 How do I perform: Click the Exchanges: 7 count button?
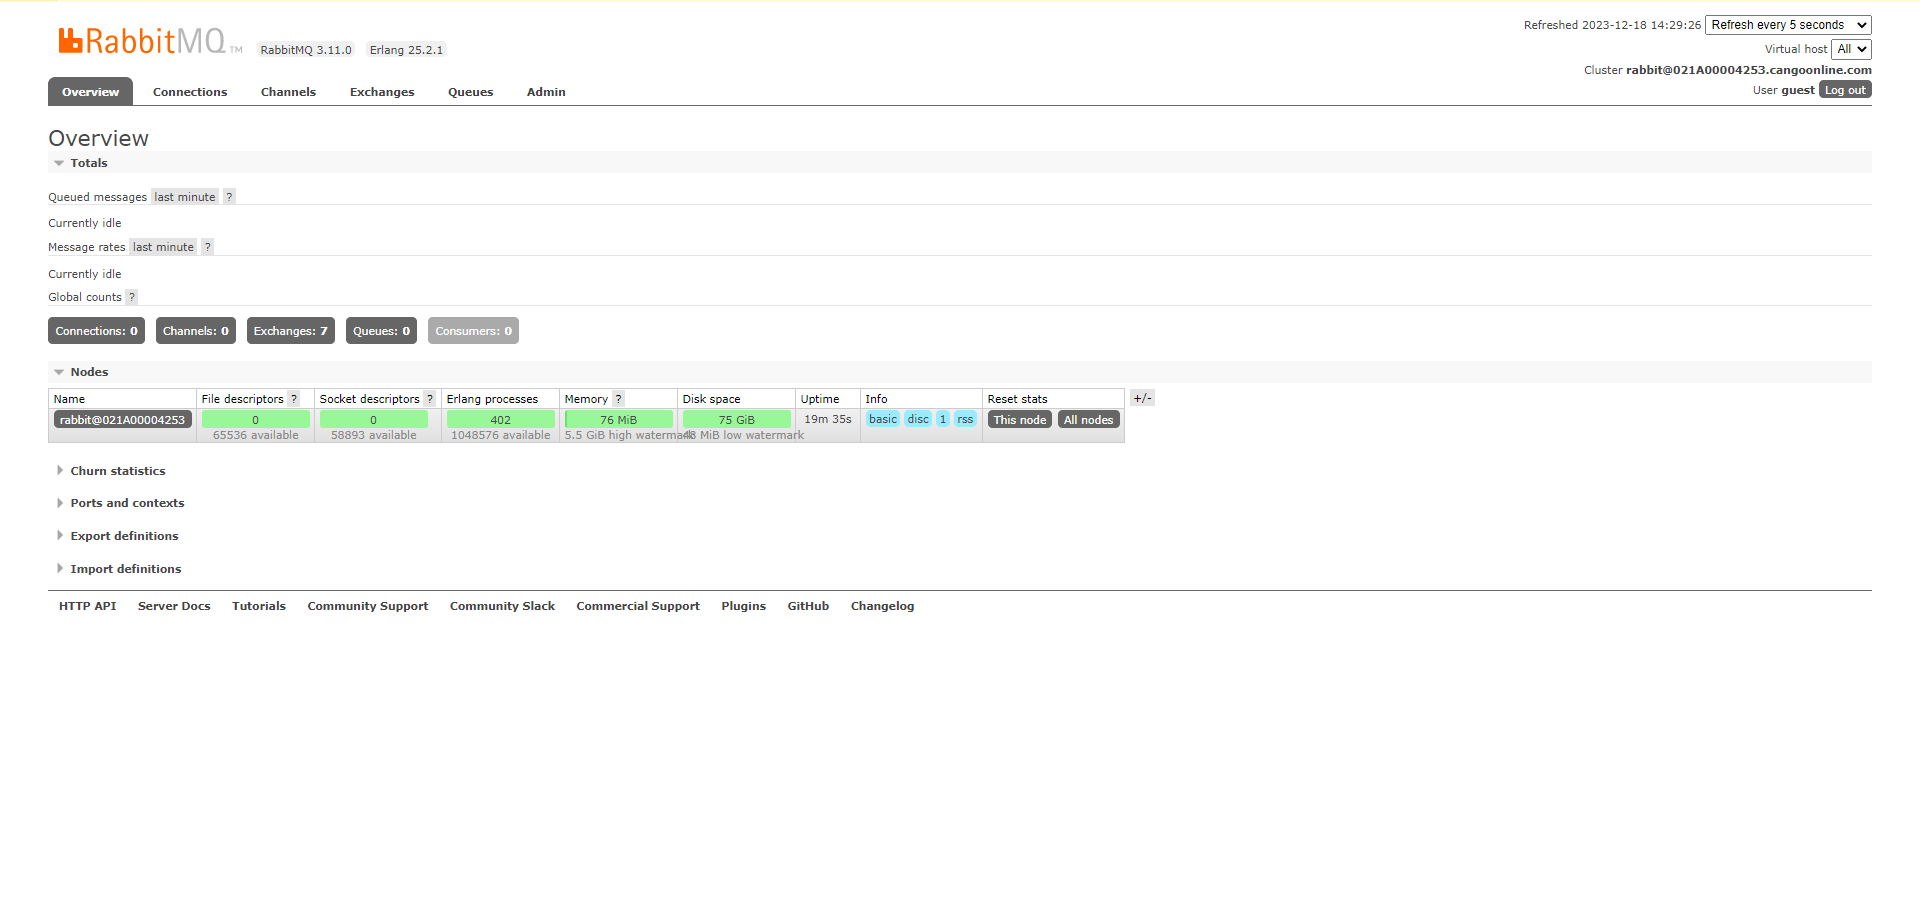click(x=291, y=331)
